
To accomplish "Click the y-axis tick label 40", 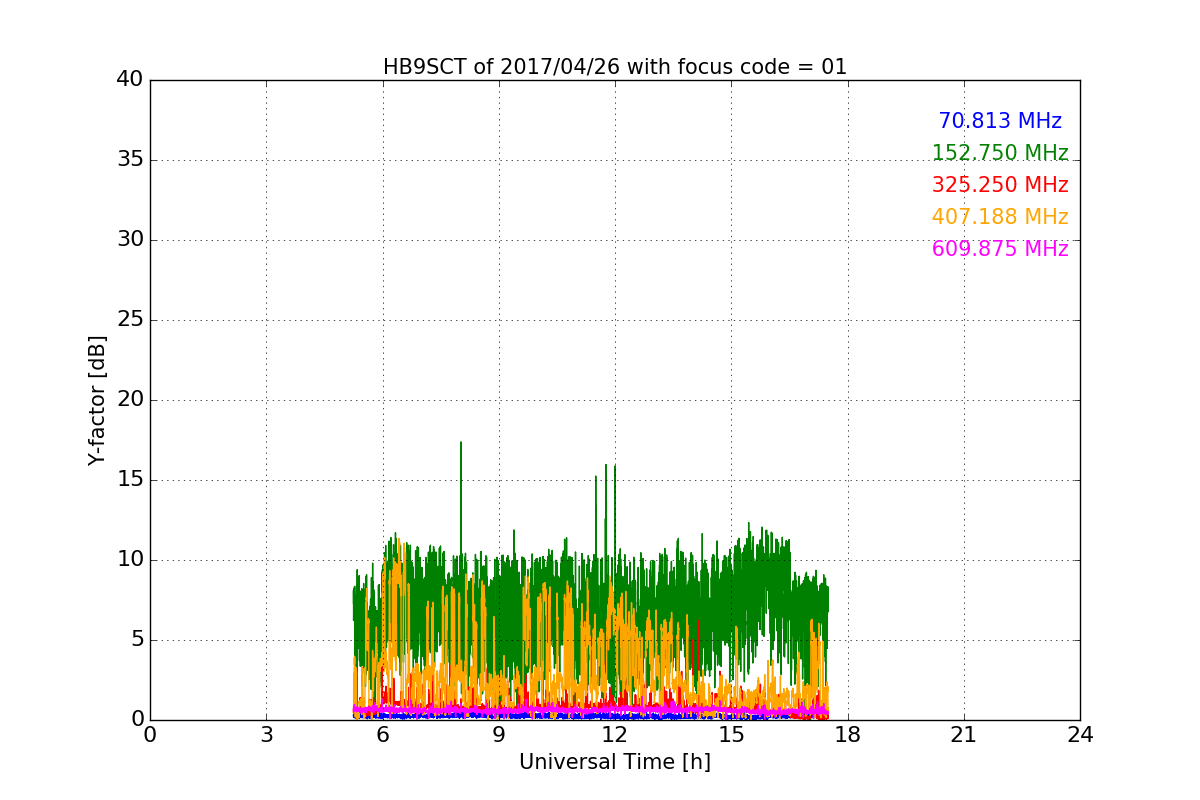I will coord(130,80).
